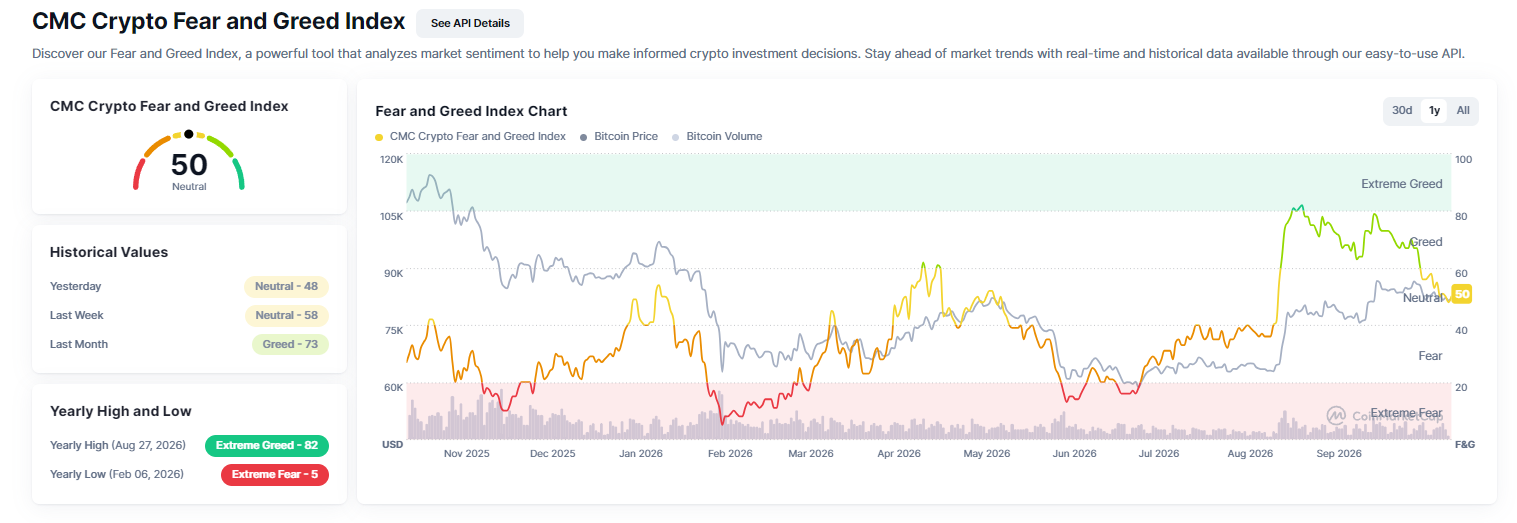This screenshot has width=1517, height=523.
Task: Click the F&G axis unit label
Action: pos(1464,443)
